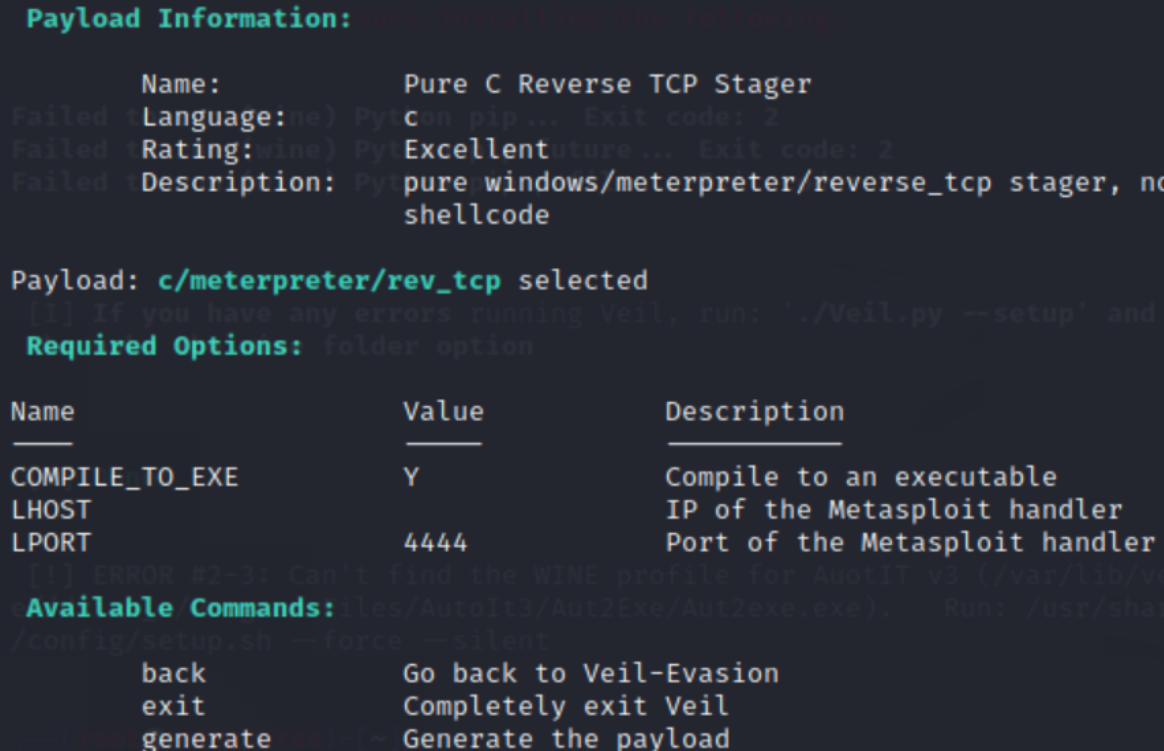This screenshot has height=751, width=1164.
Task: Click the COMPILE_TO_EXE value 'Y'
Action: 411,477
